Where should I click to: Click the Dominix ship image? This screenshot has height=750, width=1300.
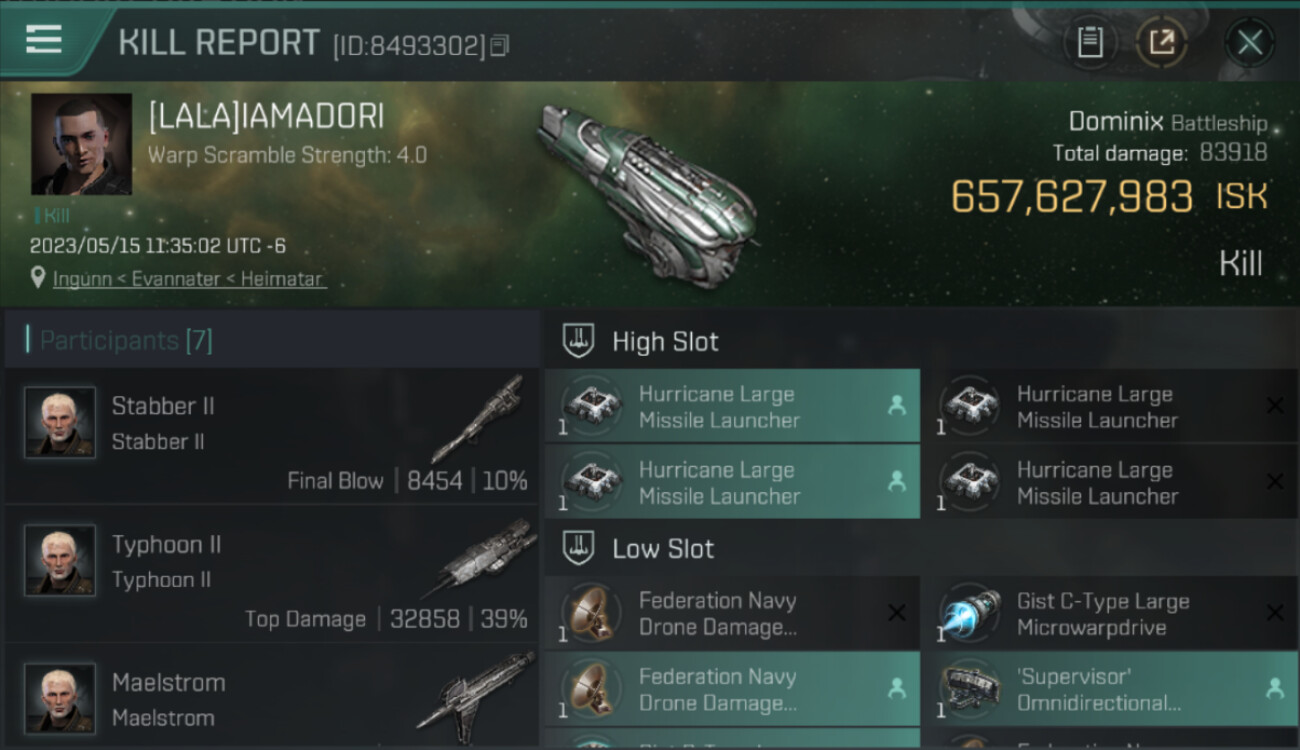(x=648, y=190)
